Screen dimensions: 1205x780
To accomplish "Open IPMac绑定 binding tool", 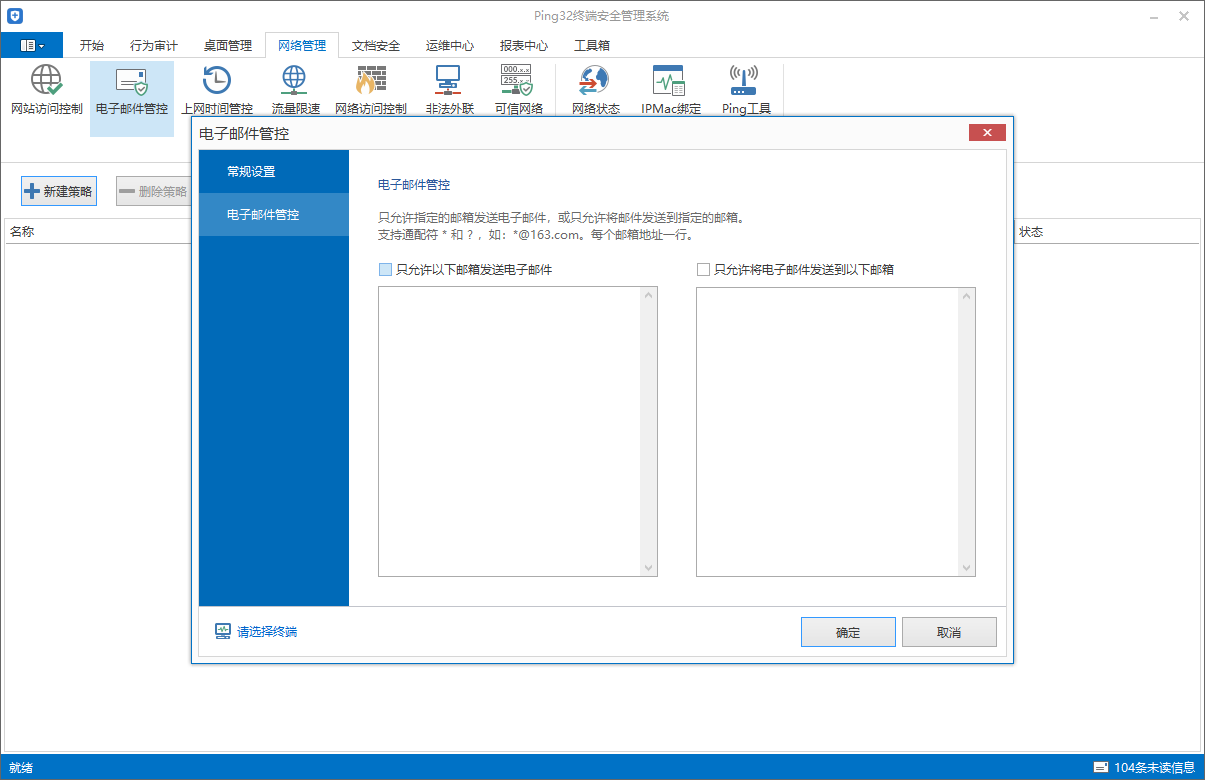I will click(x=670, y=90).
